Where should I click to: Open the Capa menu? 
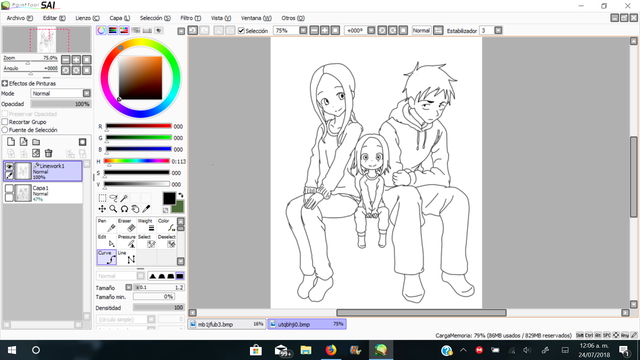120,18
